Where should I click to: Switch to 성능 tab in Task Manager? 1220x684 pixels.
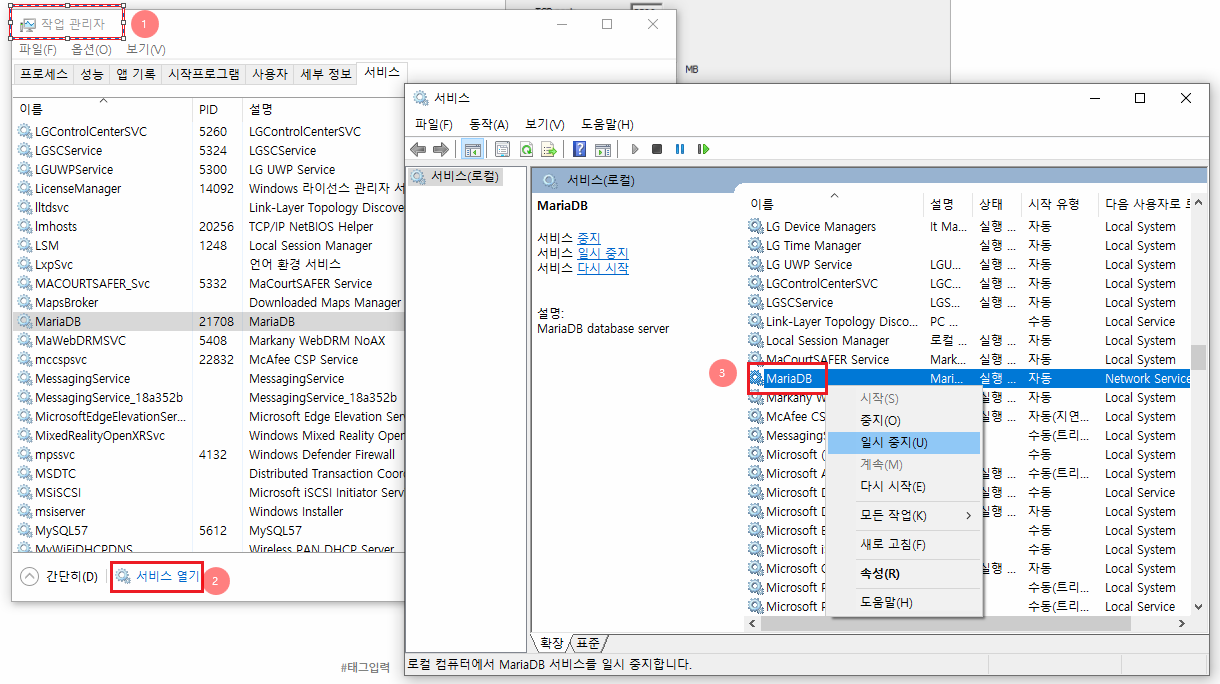tap(91, 74)
